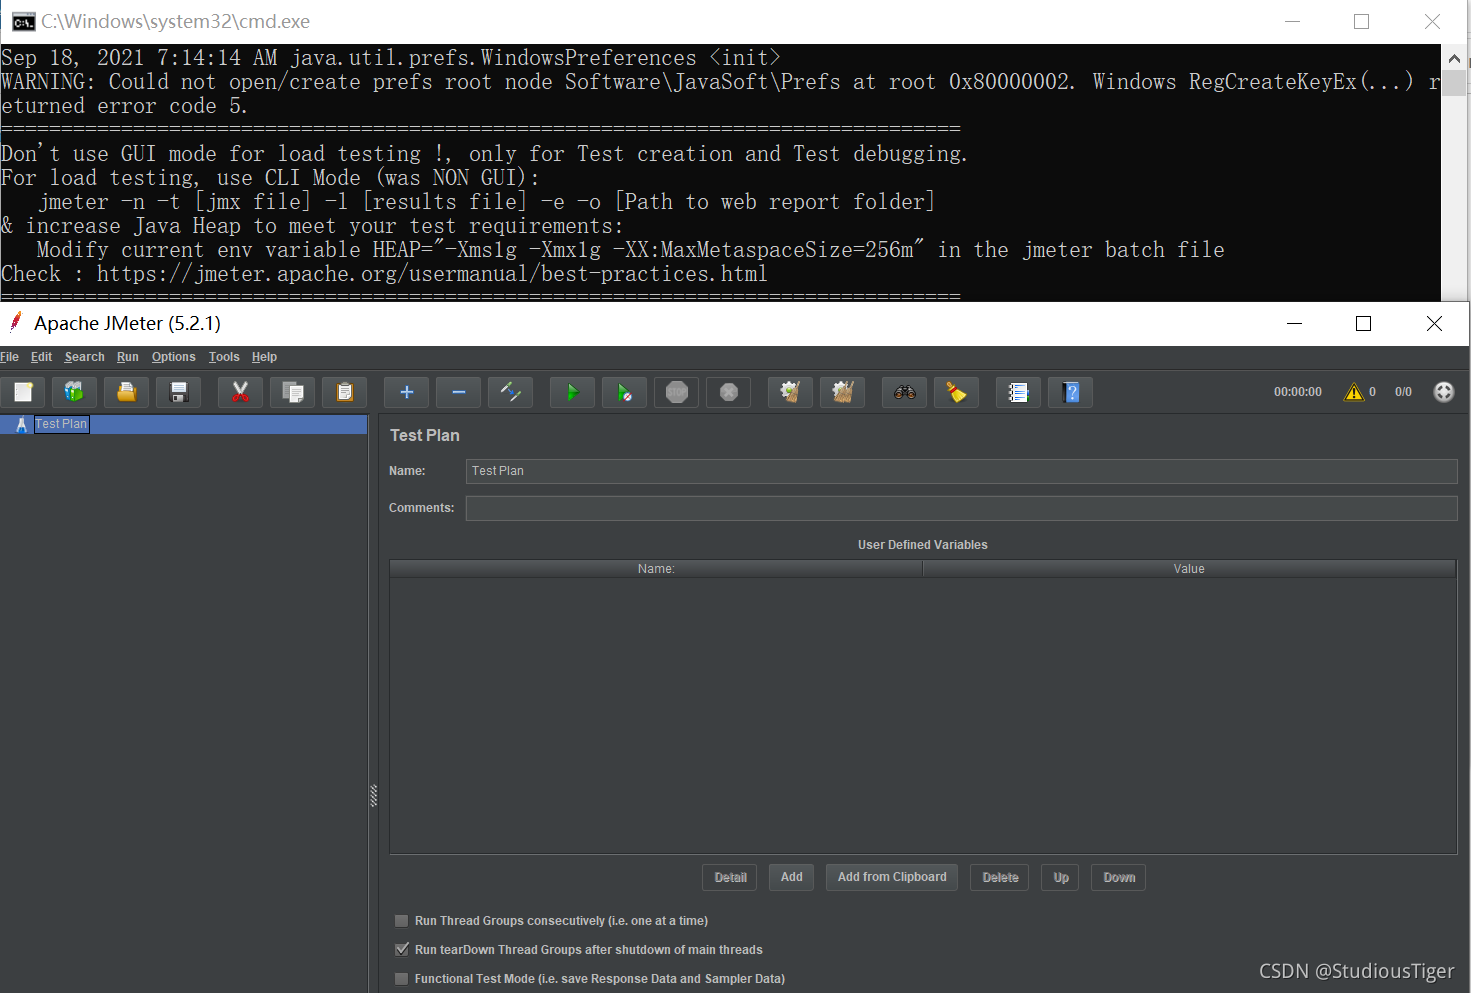Toggle enabled state with lightning icon
The width and height of the screenshot is (1471, 993).
[x=510, y=392]
